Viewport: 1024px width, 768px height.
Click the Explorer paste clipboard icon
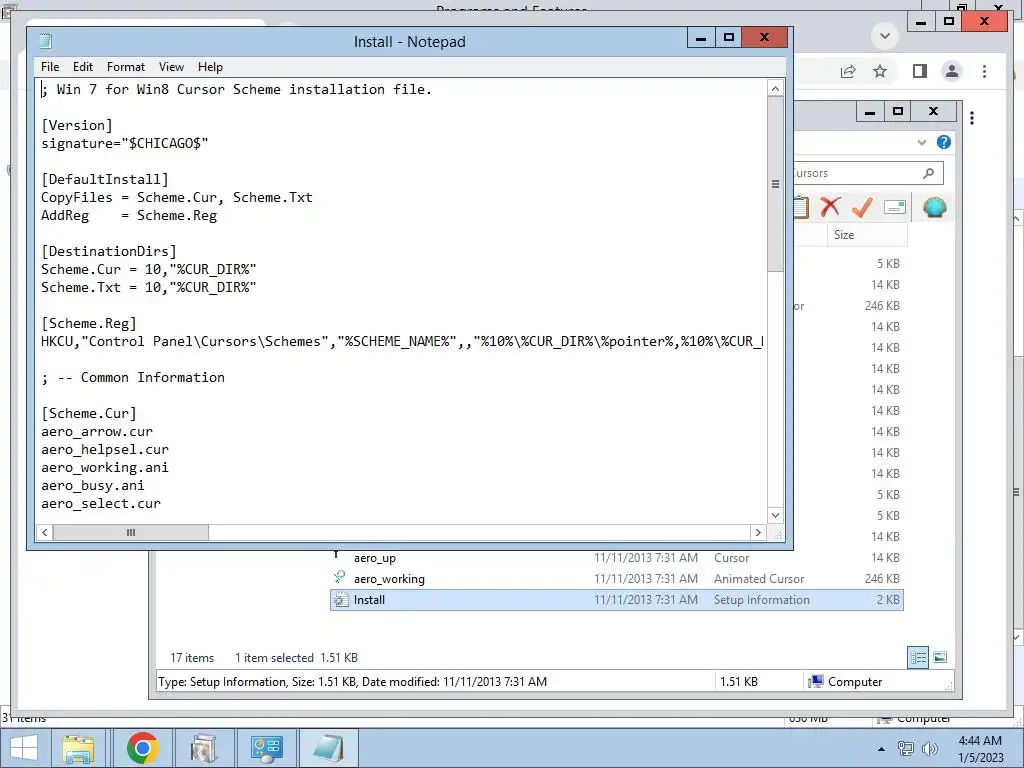[x=801, y=208]
